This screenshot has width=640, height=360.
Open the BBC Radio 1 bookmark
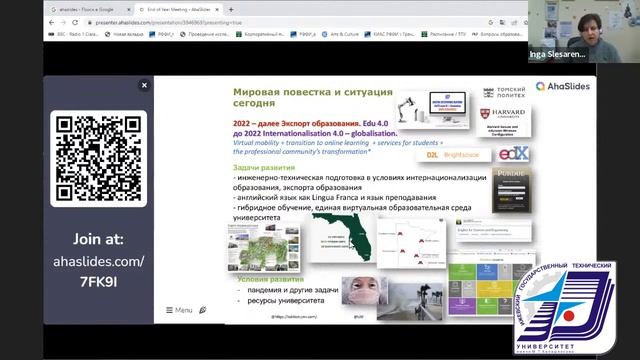click(x=74, y=34)
